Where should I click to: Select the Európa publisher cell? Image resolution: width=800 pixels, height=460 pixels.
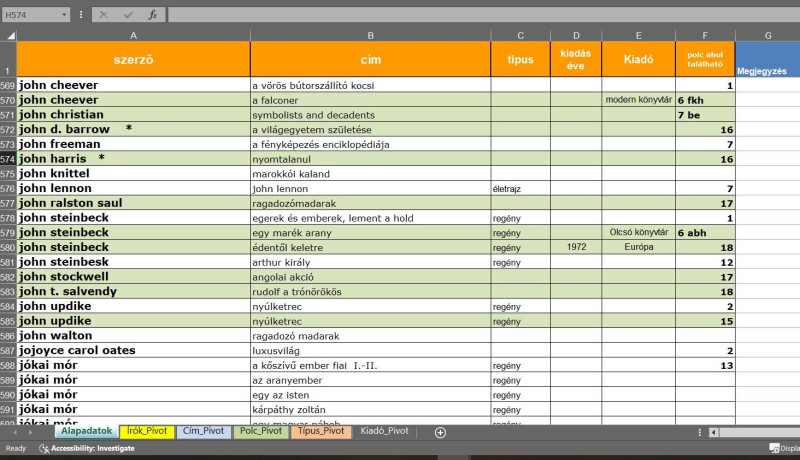click(x=638, y=248)
